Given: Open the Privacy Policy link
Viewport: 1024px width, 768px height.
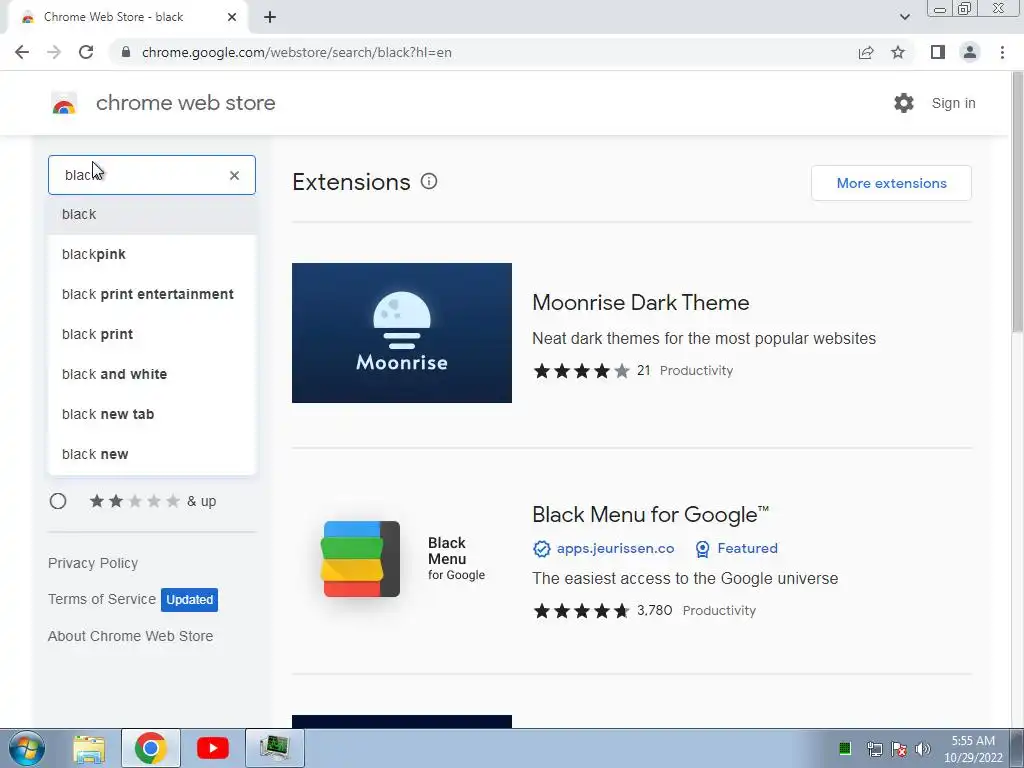Looking at the screenshot, I should 93,563.
